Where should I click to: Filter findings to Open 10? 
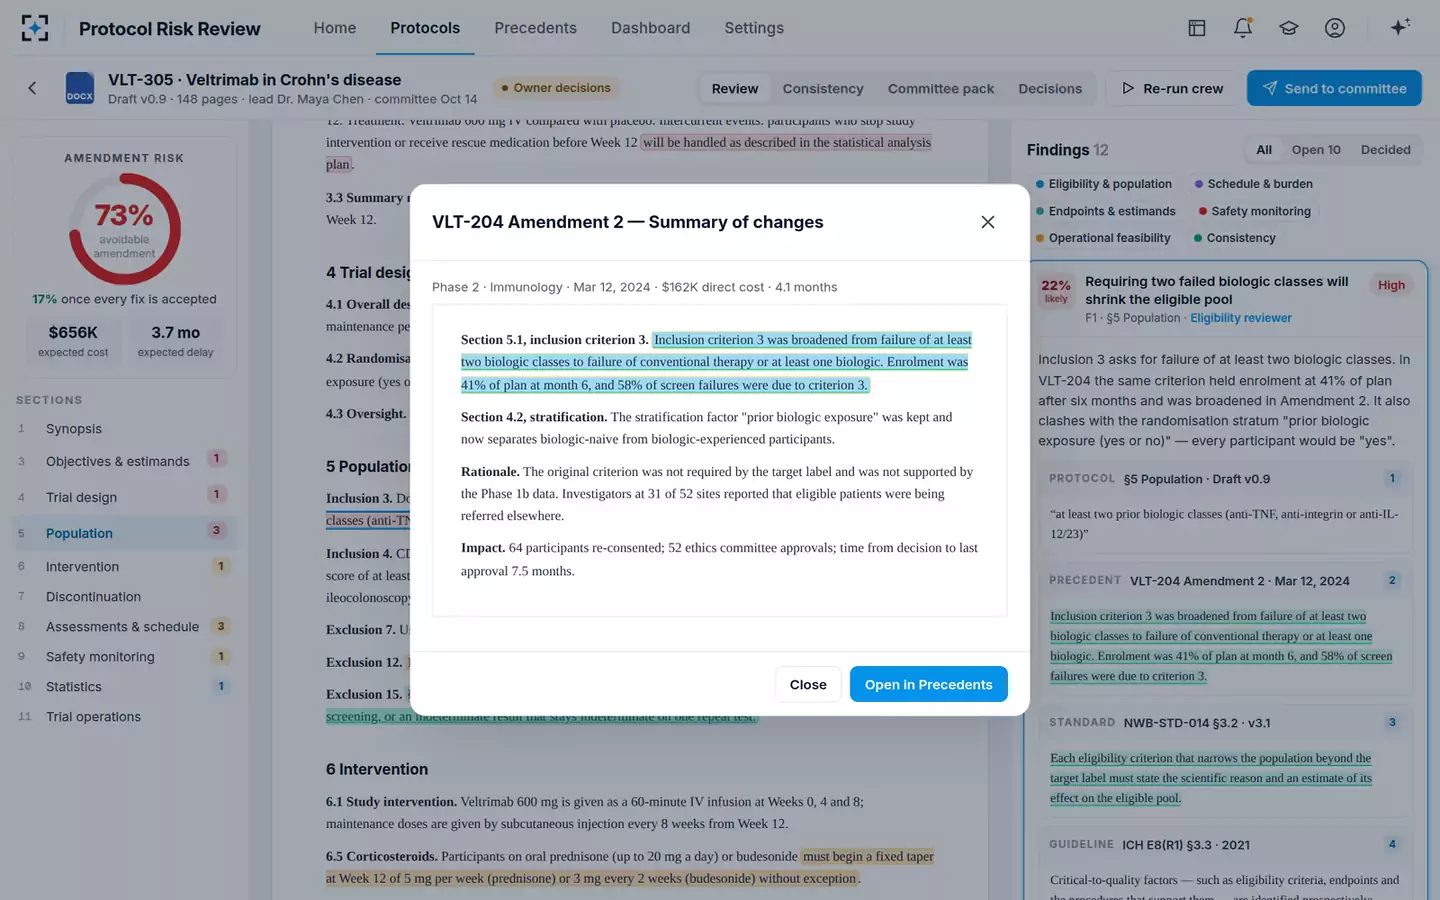point(1316,150)
